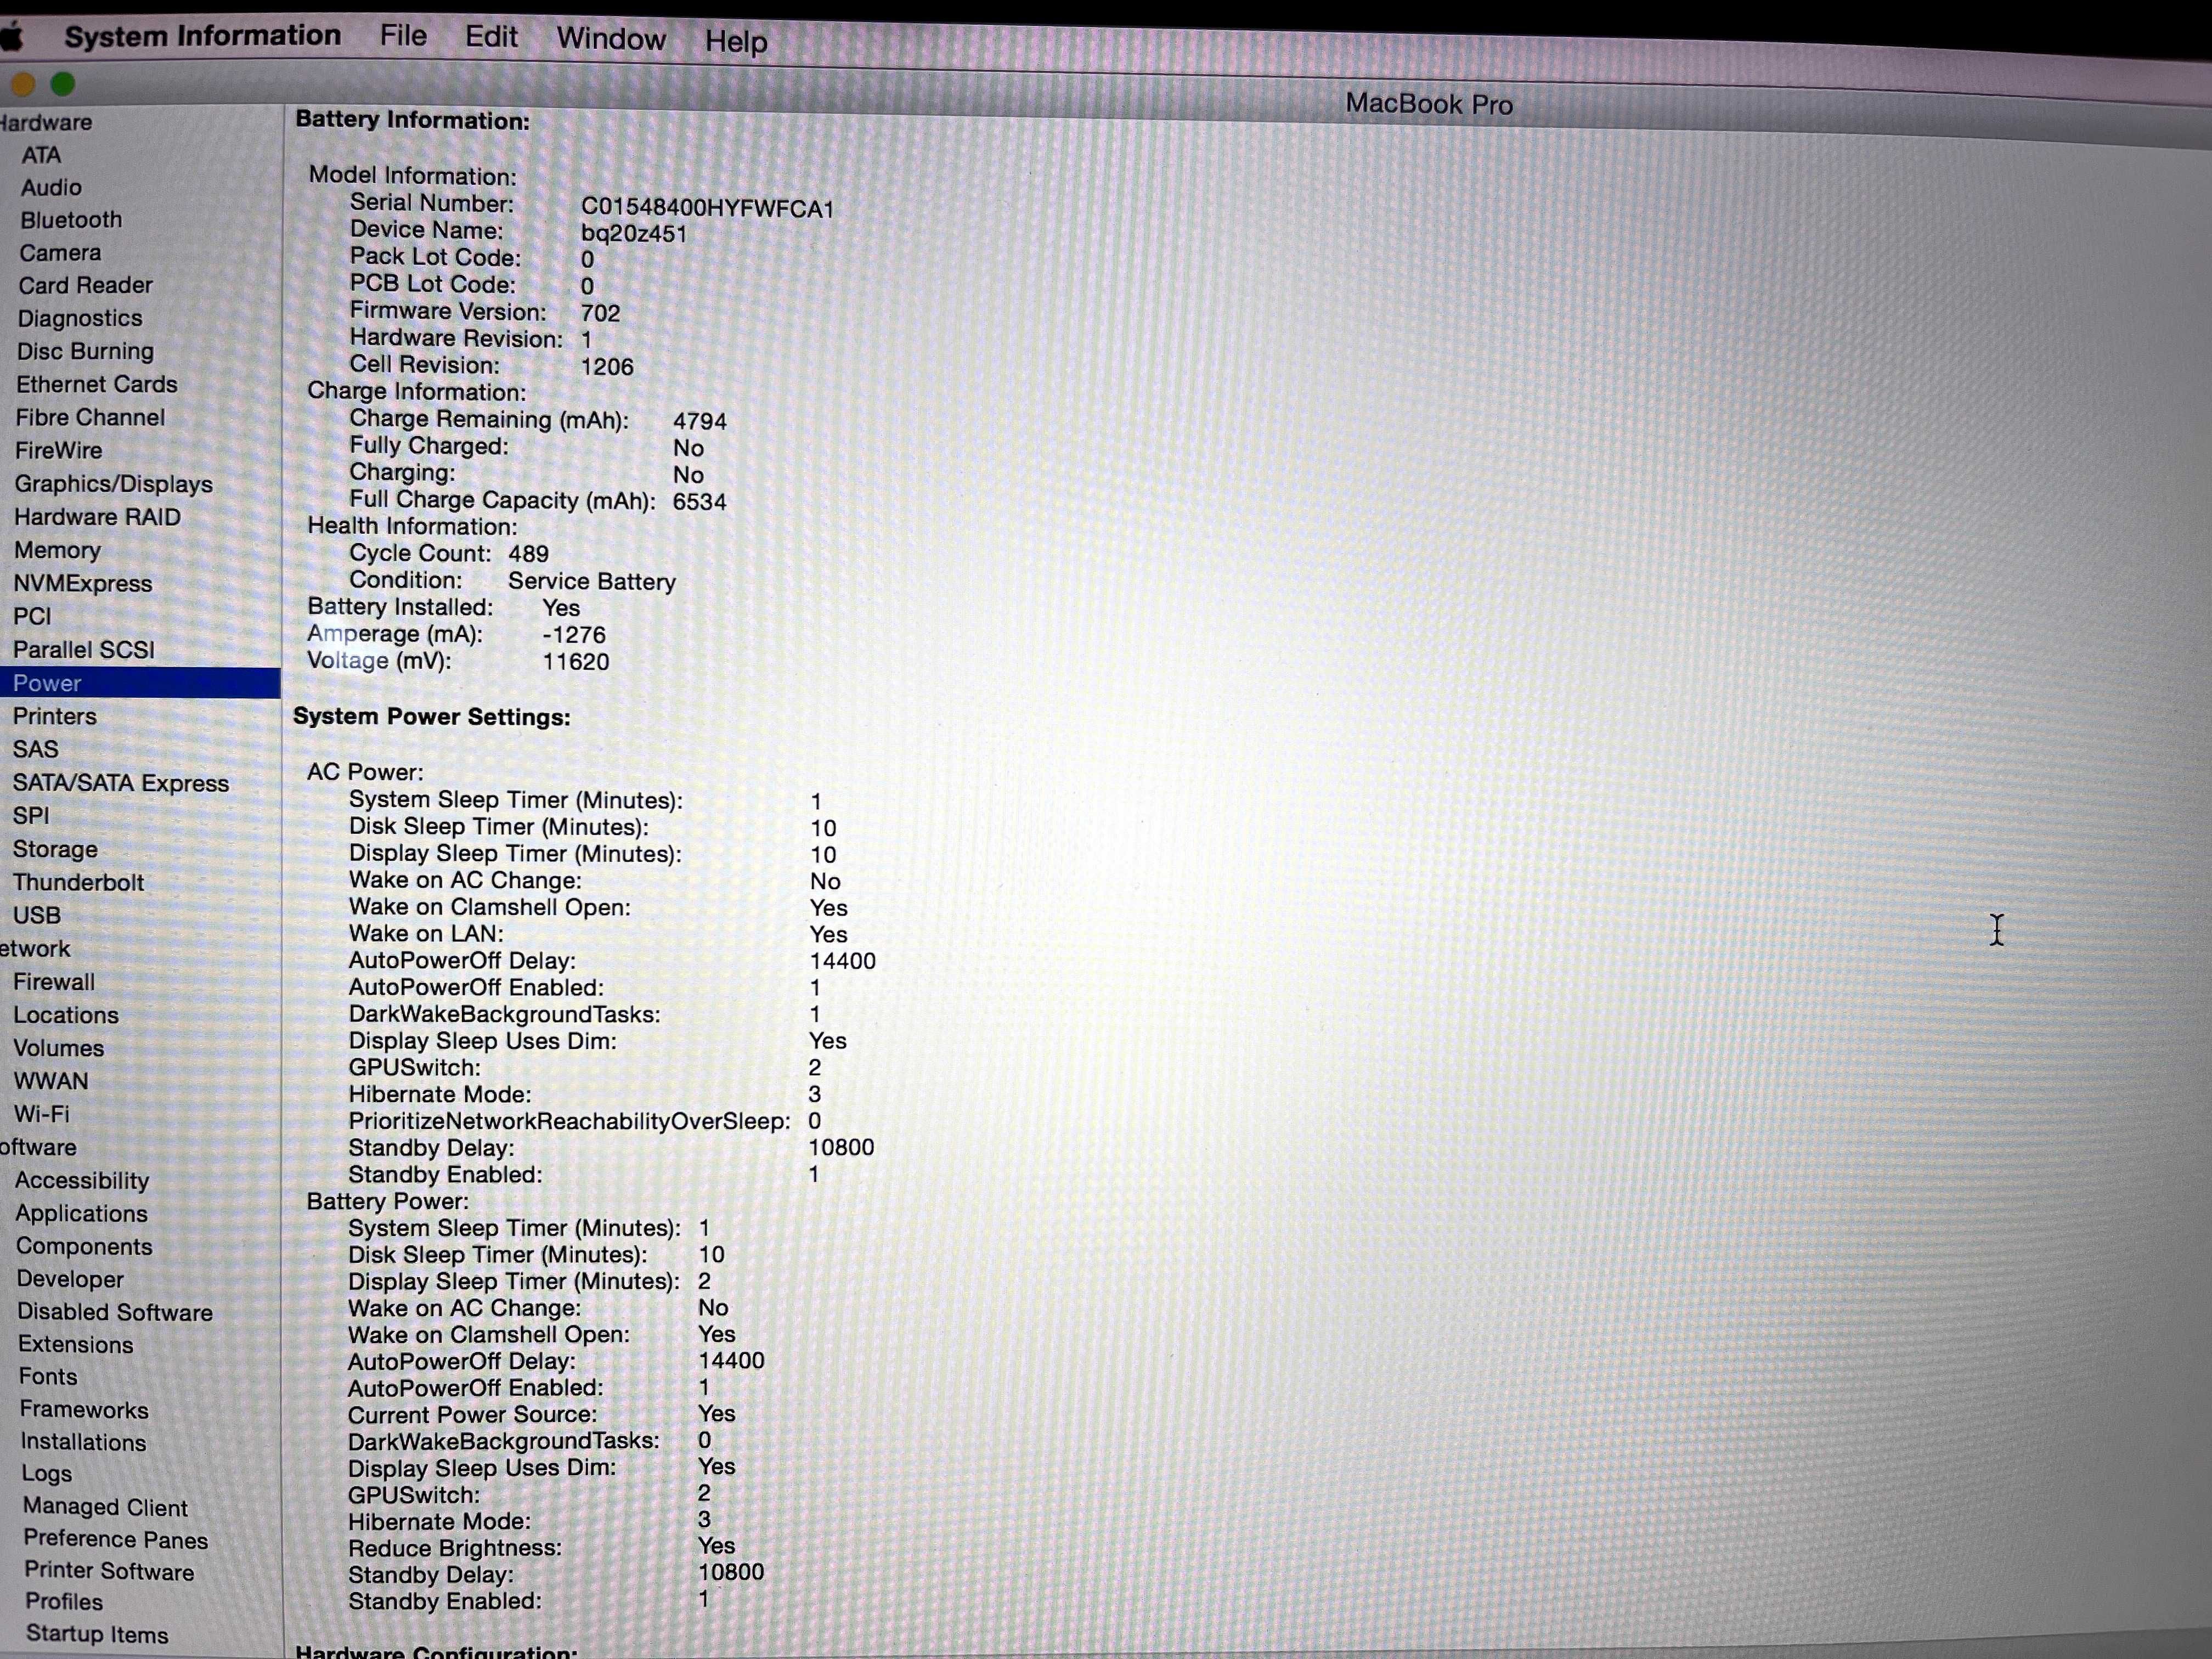Select Printer Software in the sidebar
Image resolution: width=2212 pixels, height=1659 pixels.
(109, 1571)
